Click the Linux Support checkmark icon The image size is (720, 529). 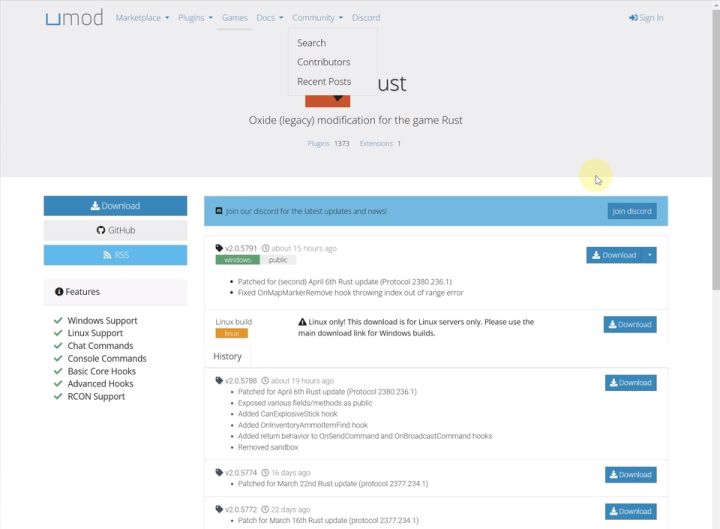coord(58,332)
